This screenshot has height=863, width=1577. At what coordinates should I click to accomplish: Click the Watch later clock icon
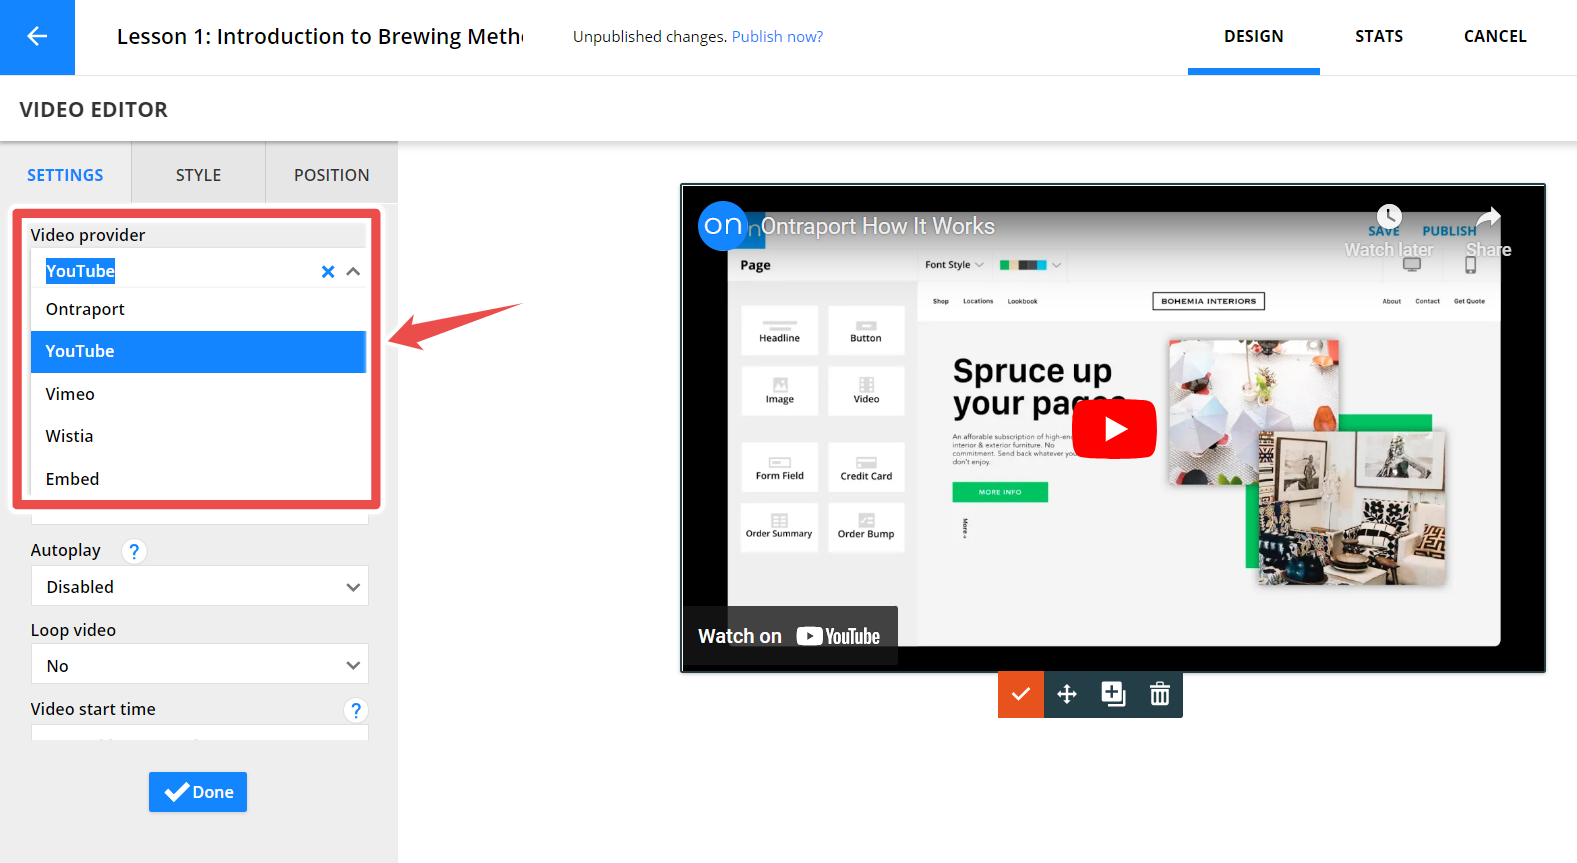click(1389, 216)
